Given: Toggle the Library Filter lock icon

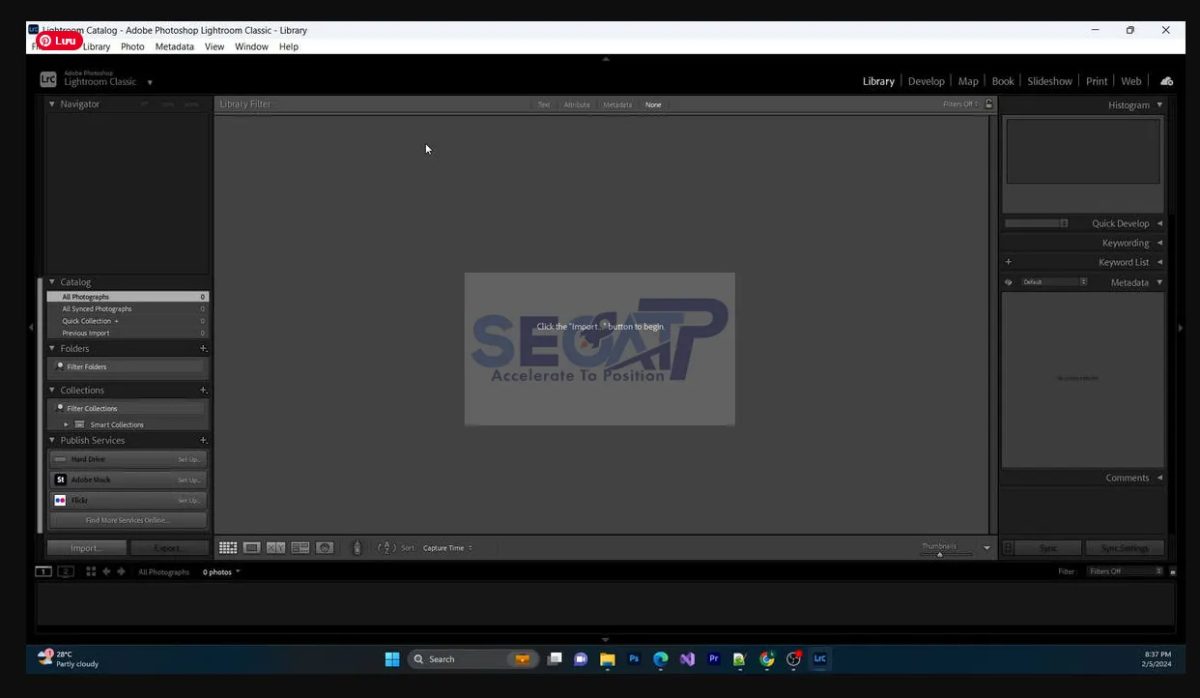Looking at the screenshot, I should coord(989,104).
